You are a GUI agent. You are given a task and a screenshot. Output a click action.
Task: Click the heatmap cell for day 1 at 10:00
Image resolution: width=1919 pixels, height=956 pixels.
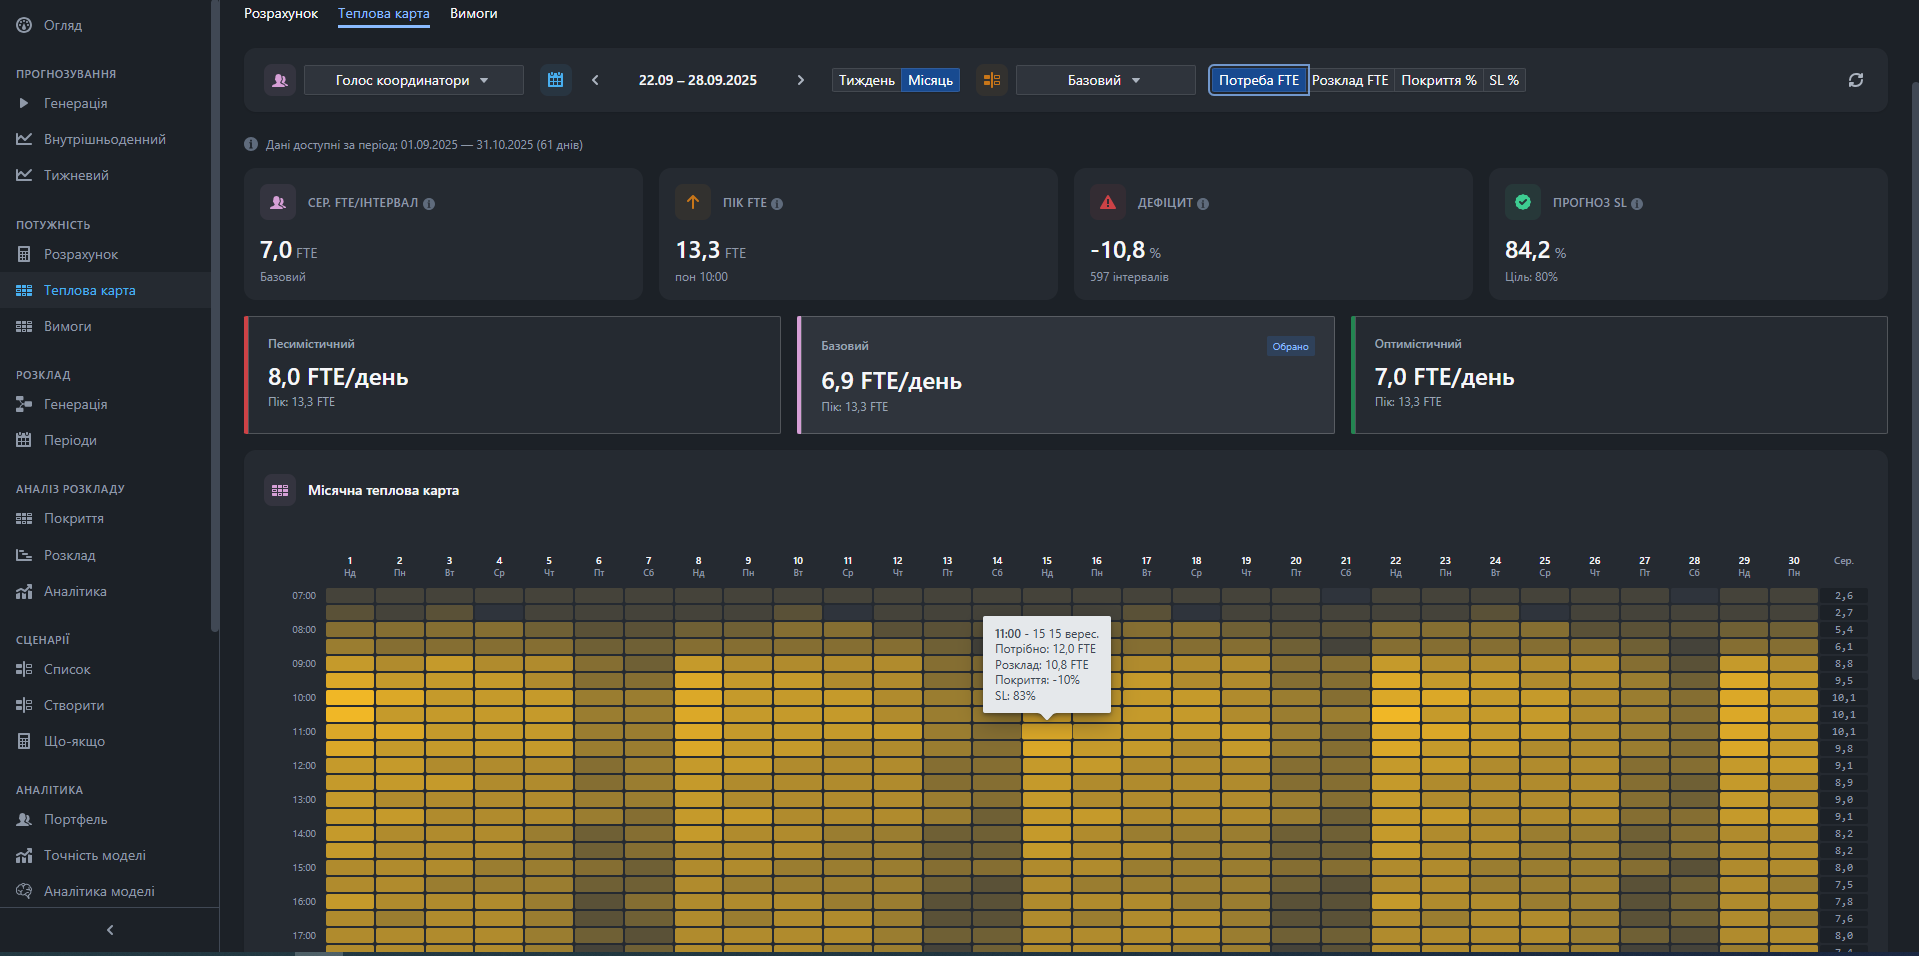349,698
